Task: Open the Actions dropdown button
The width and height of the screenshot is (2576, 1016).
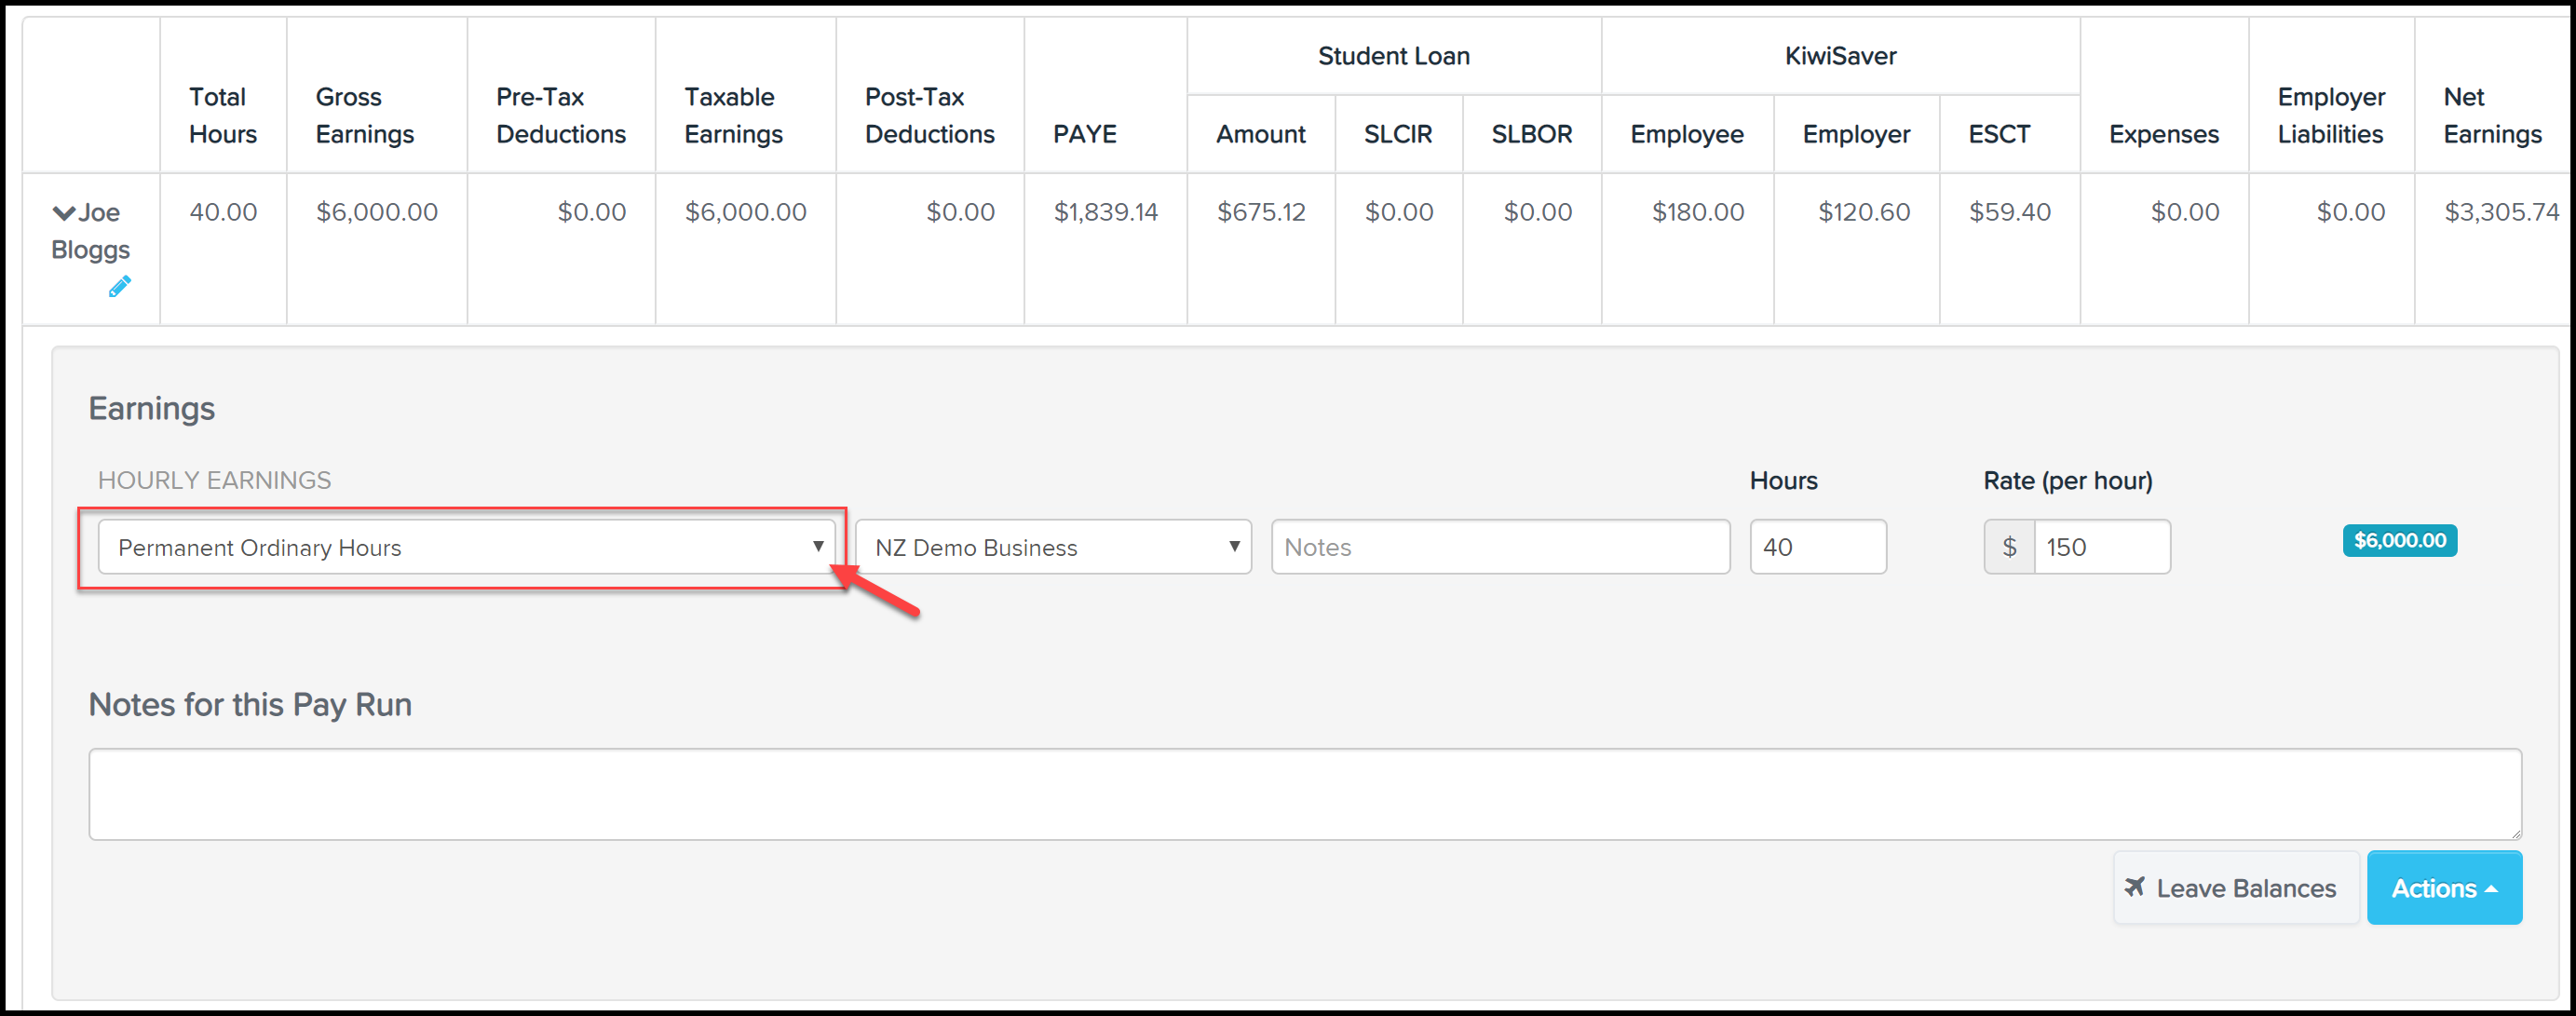Action: point(2443,888)
